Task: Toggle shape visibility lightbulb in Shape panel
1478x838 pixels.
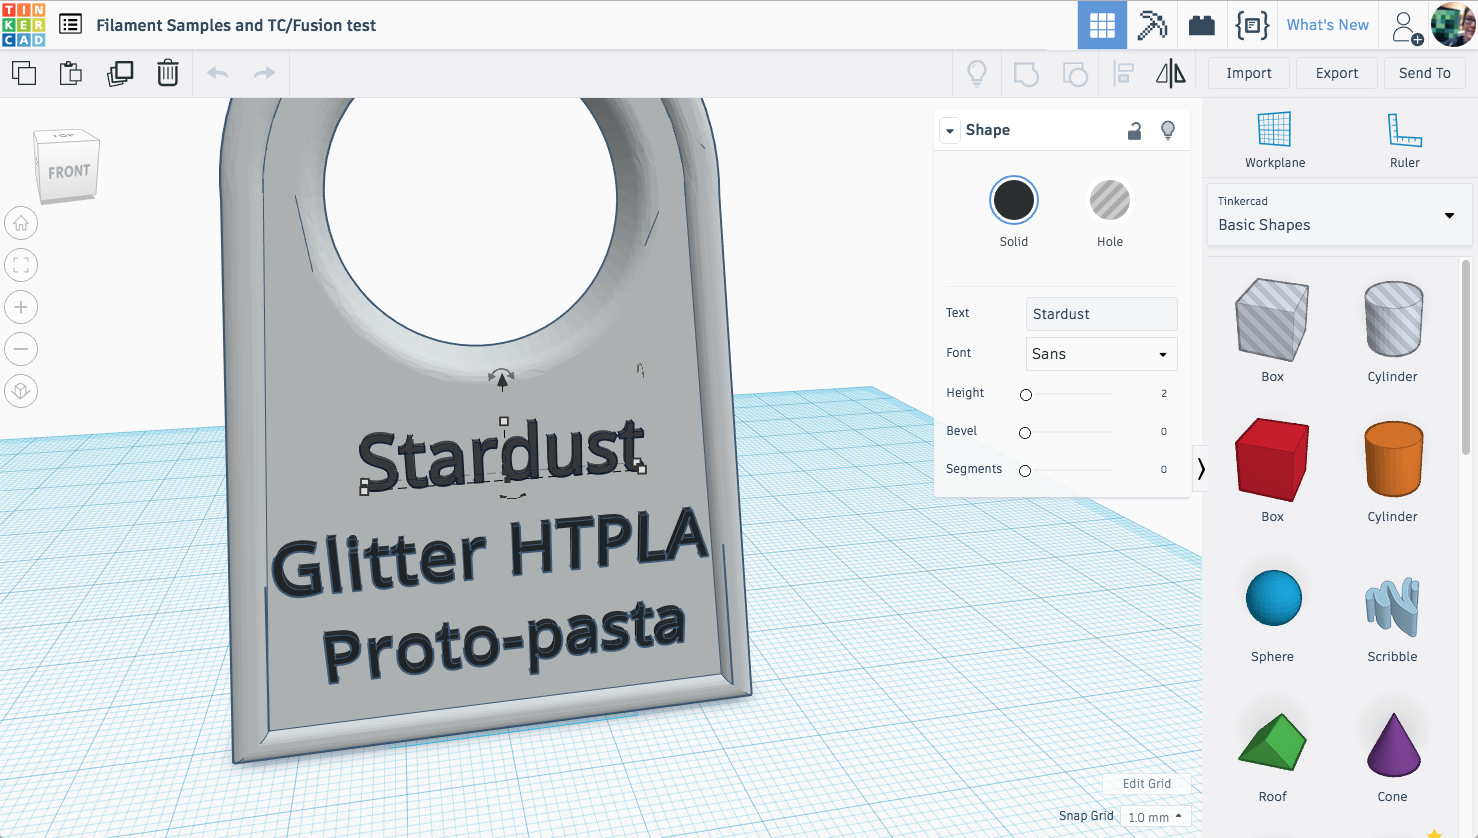Action: coord(1168,131)
